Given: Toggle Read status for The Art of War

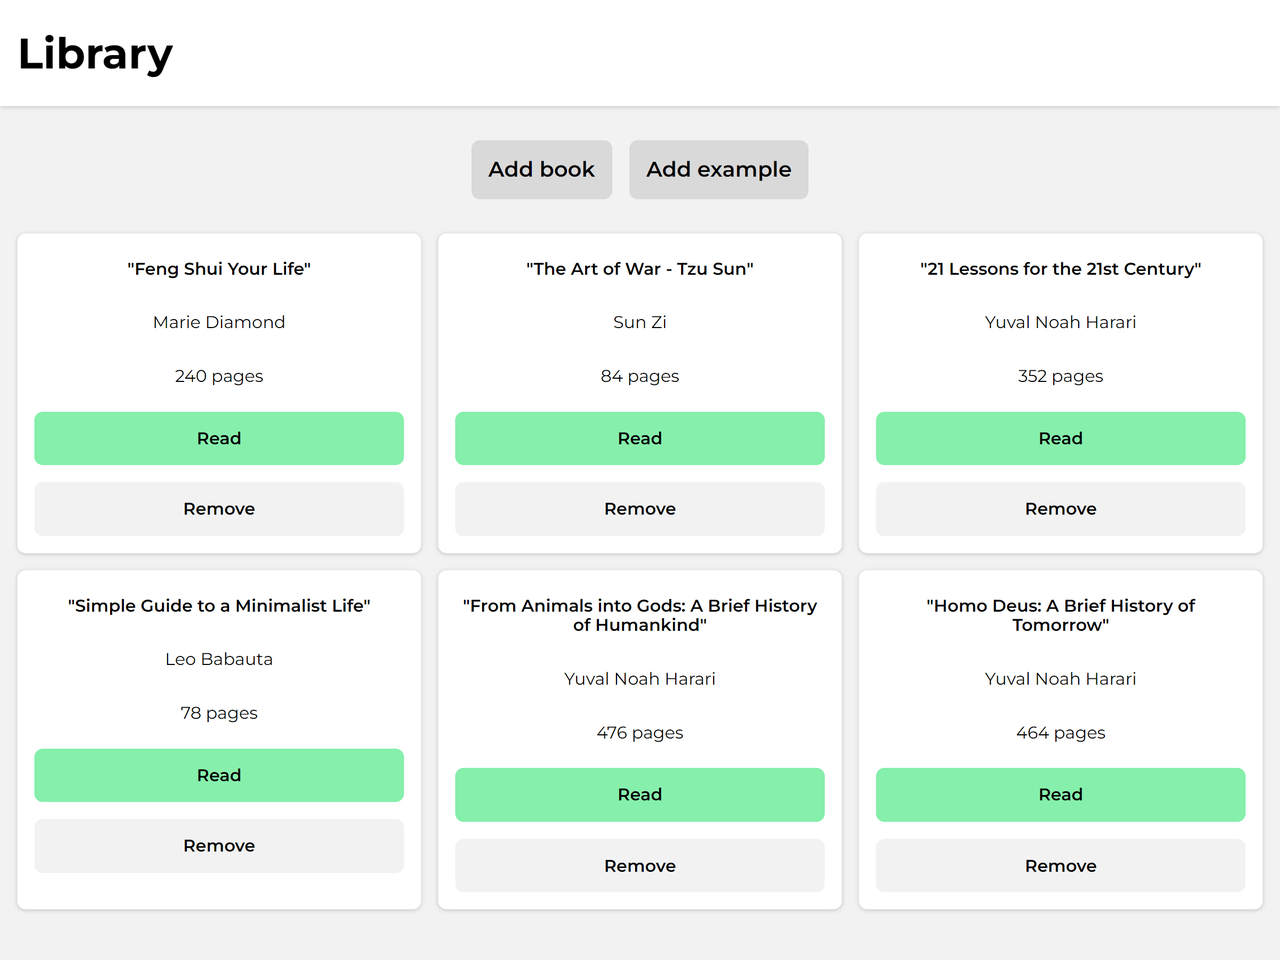Looking at the screenshot, I should (640, 438).
